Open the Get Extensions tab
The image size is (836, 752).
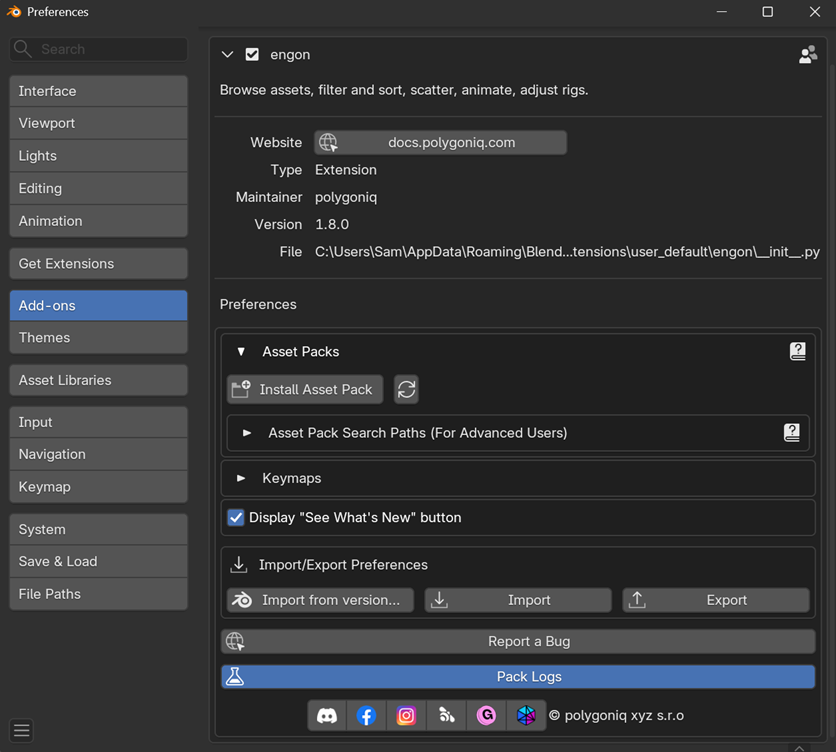click(99, 263)
